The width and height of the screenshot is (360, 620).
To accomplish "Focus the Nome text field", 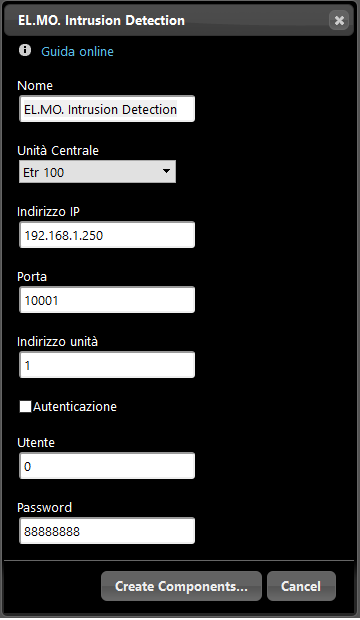I will tap(107, 109).
